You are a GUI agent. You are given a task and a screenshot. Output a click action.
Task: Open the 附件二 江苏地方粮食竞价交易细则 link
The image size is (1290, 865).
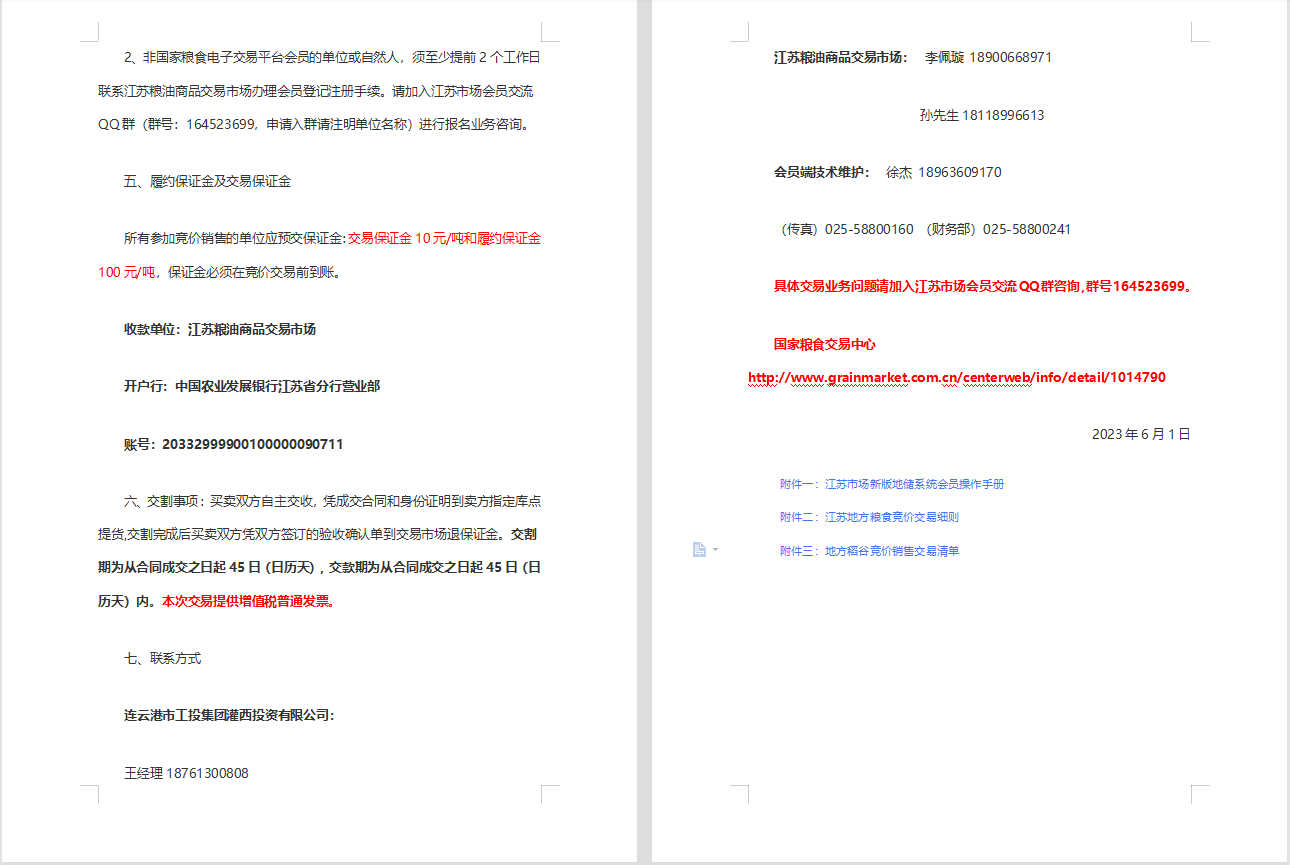[x=869, y=517]
